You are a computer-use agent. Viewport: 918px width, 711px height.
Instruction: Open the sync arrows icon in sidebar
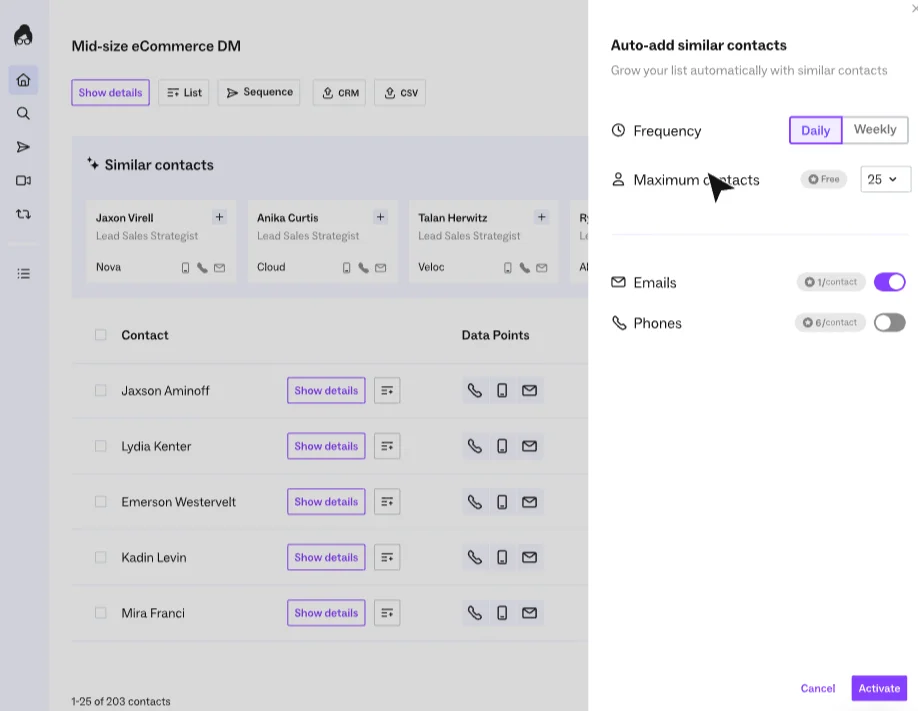click(23, 214)
